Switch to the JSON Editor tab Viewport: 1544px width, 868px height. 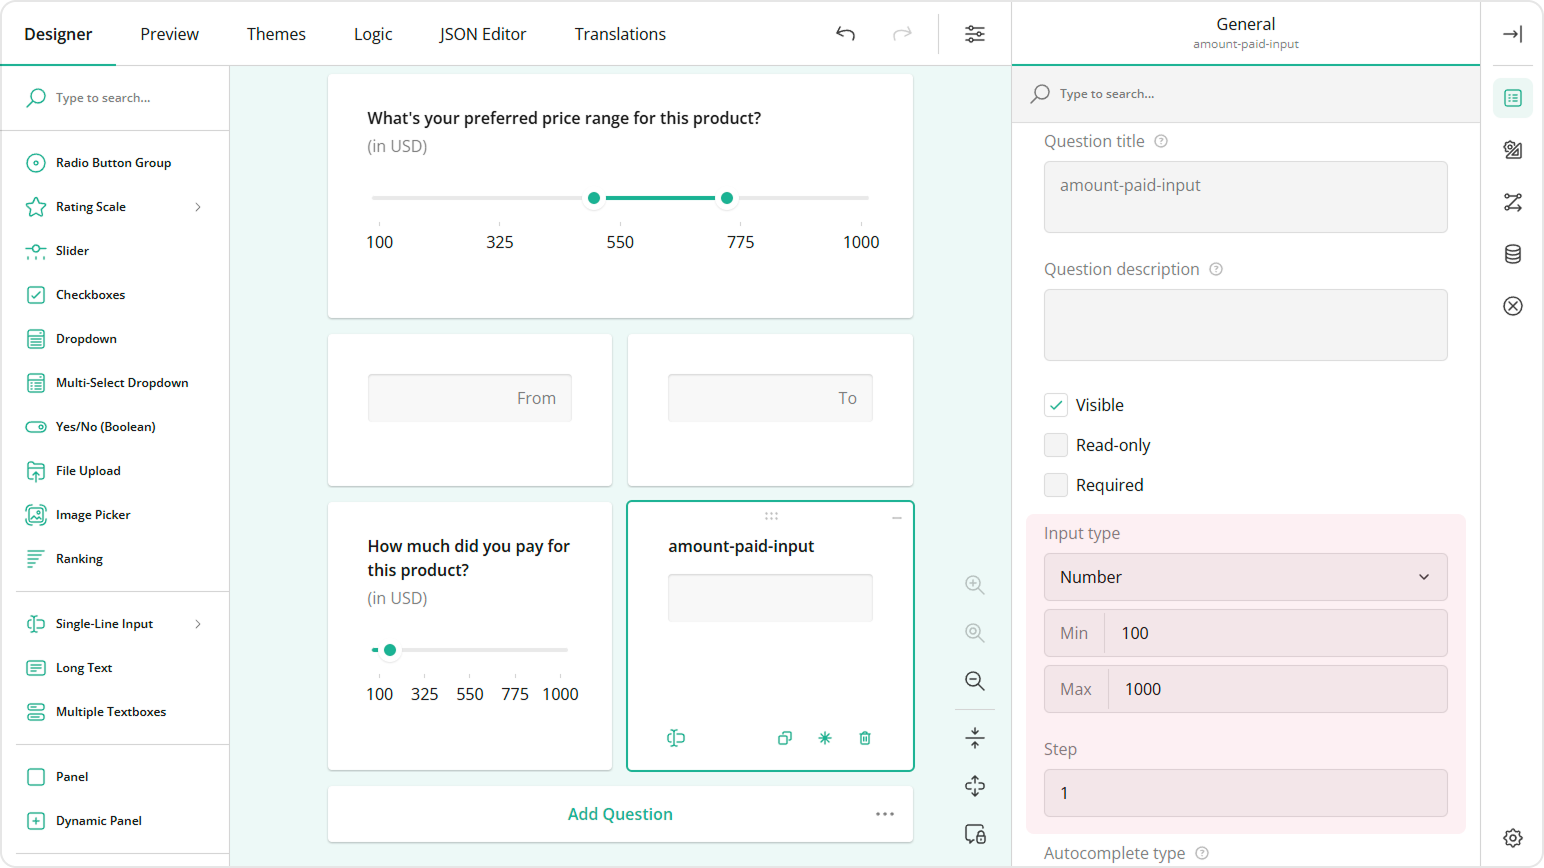coord(482,34)
